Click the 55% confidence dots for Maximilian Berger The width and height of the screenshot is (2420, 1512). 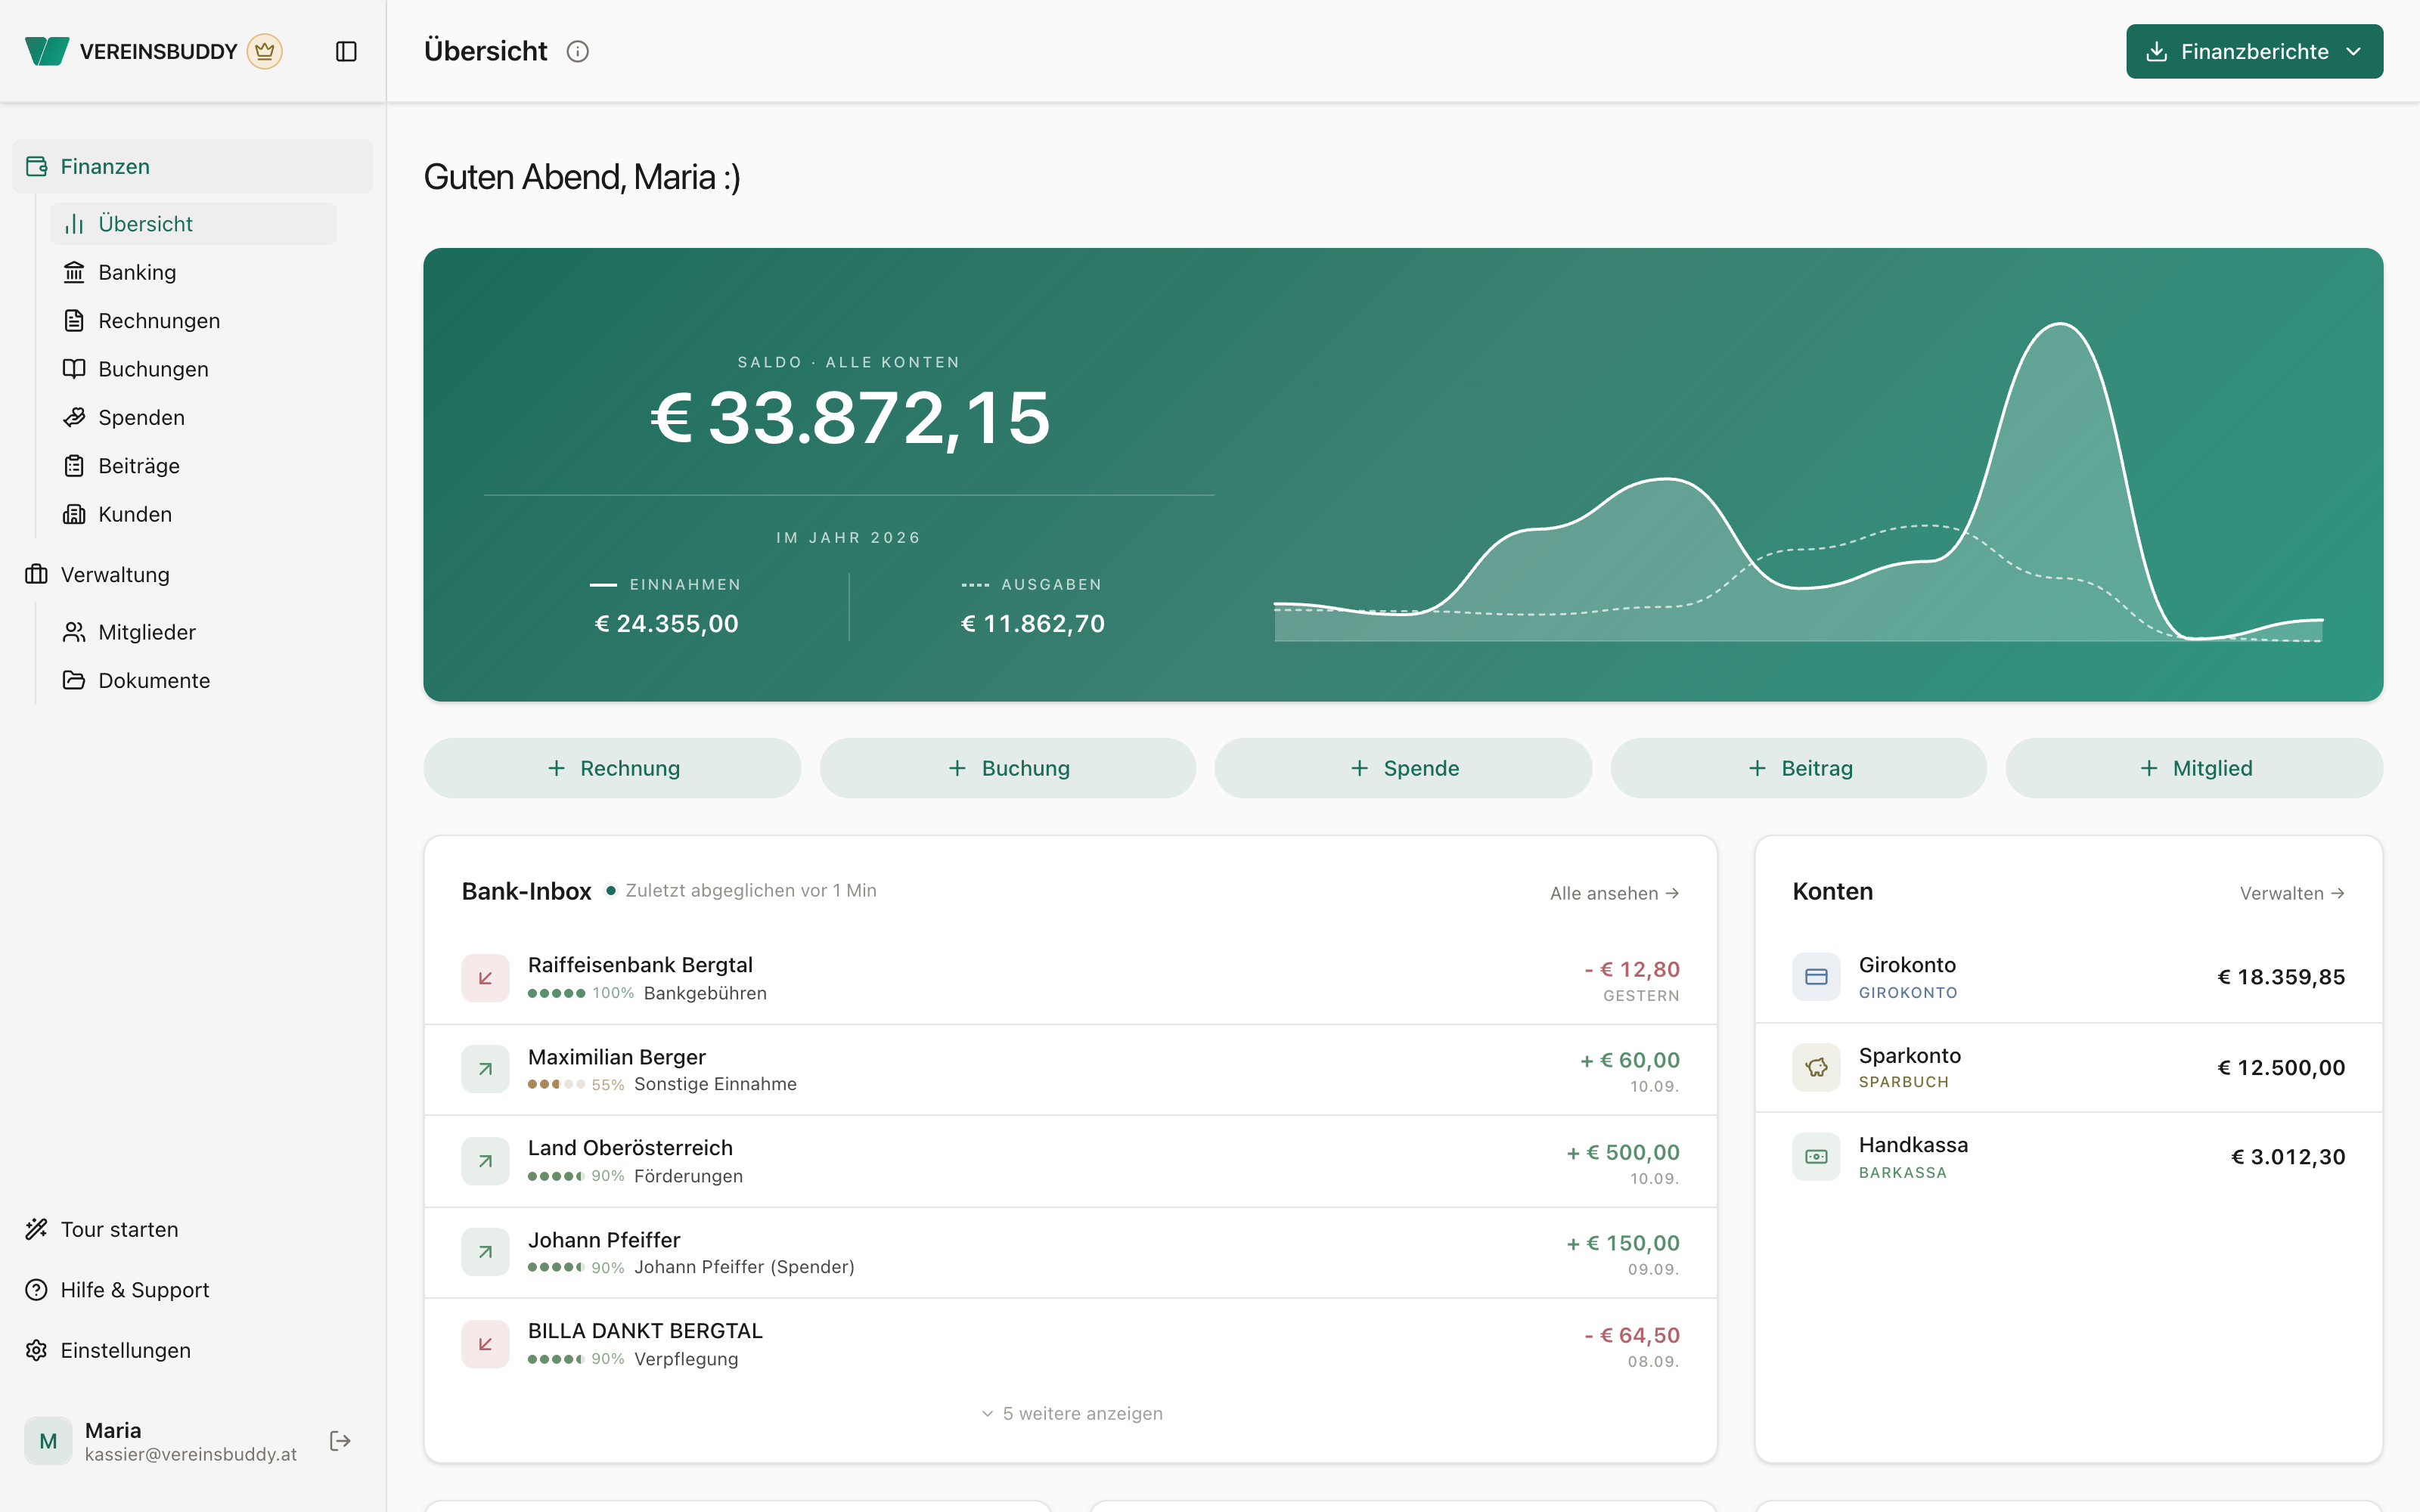tap(556, 1084)
